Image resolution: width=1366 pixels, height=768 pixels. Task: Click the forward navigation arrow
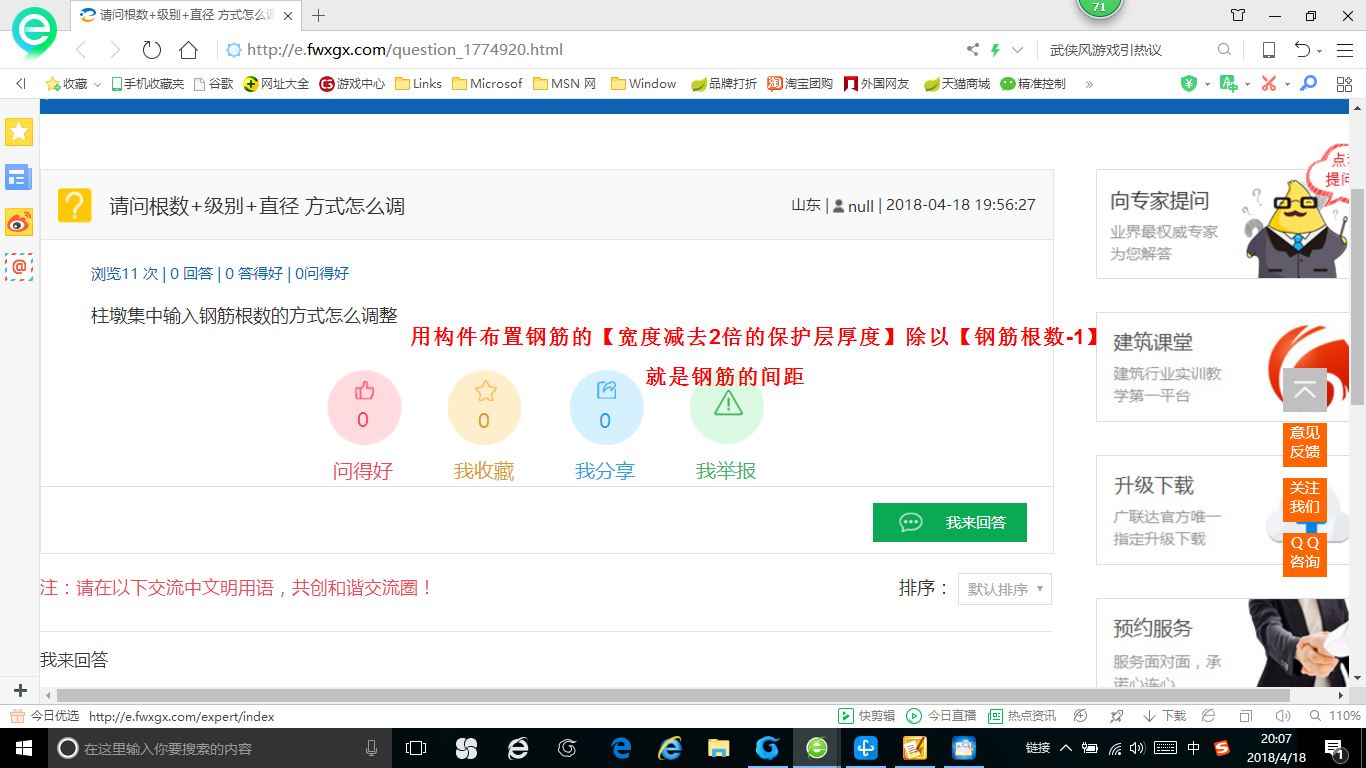[115, 50]
